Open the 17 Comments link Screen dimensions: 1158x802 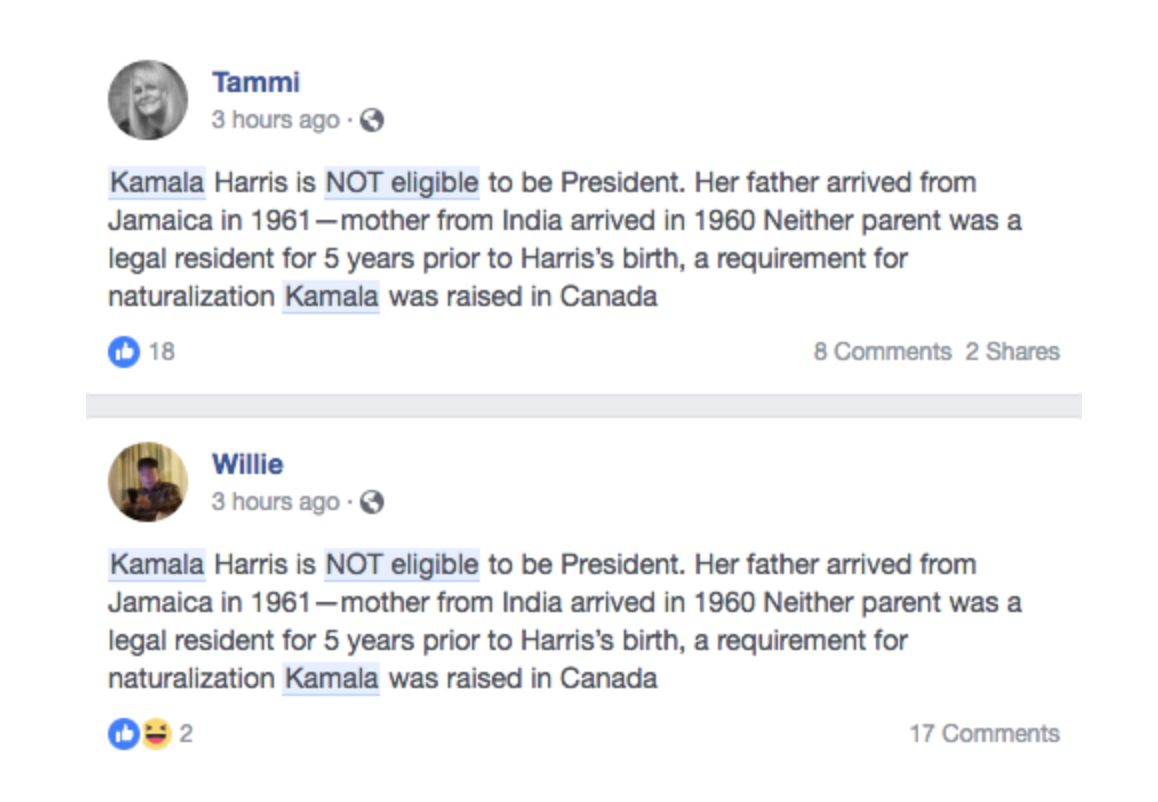point(984,733)
